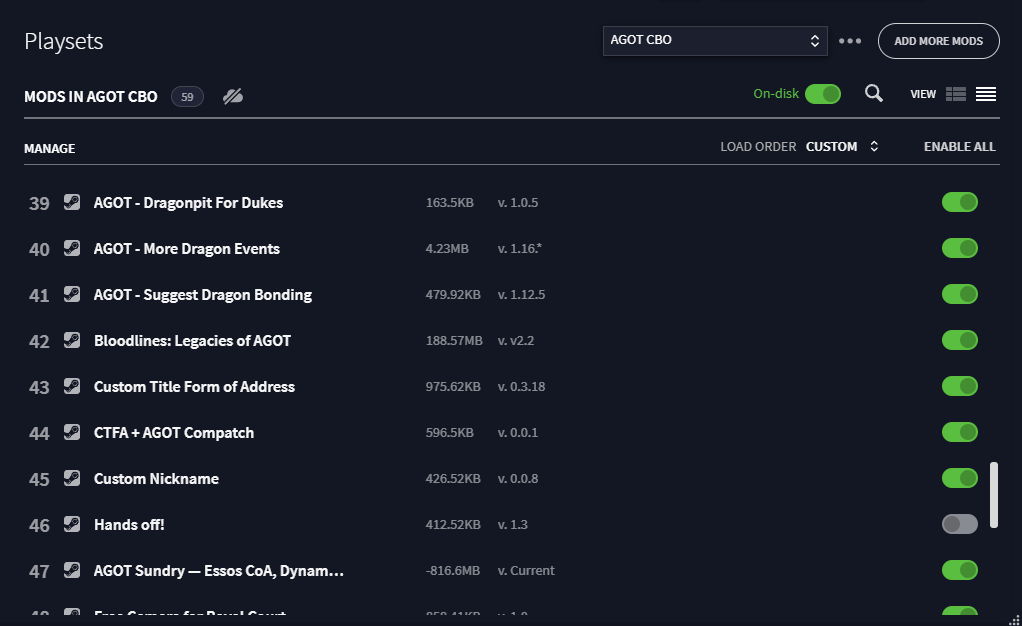Click the 59 mod count badge
The image size is (1022, 626).
coord(187,97)
